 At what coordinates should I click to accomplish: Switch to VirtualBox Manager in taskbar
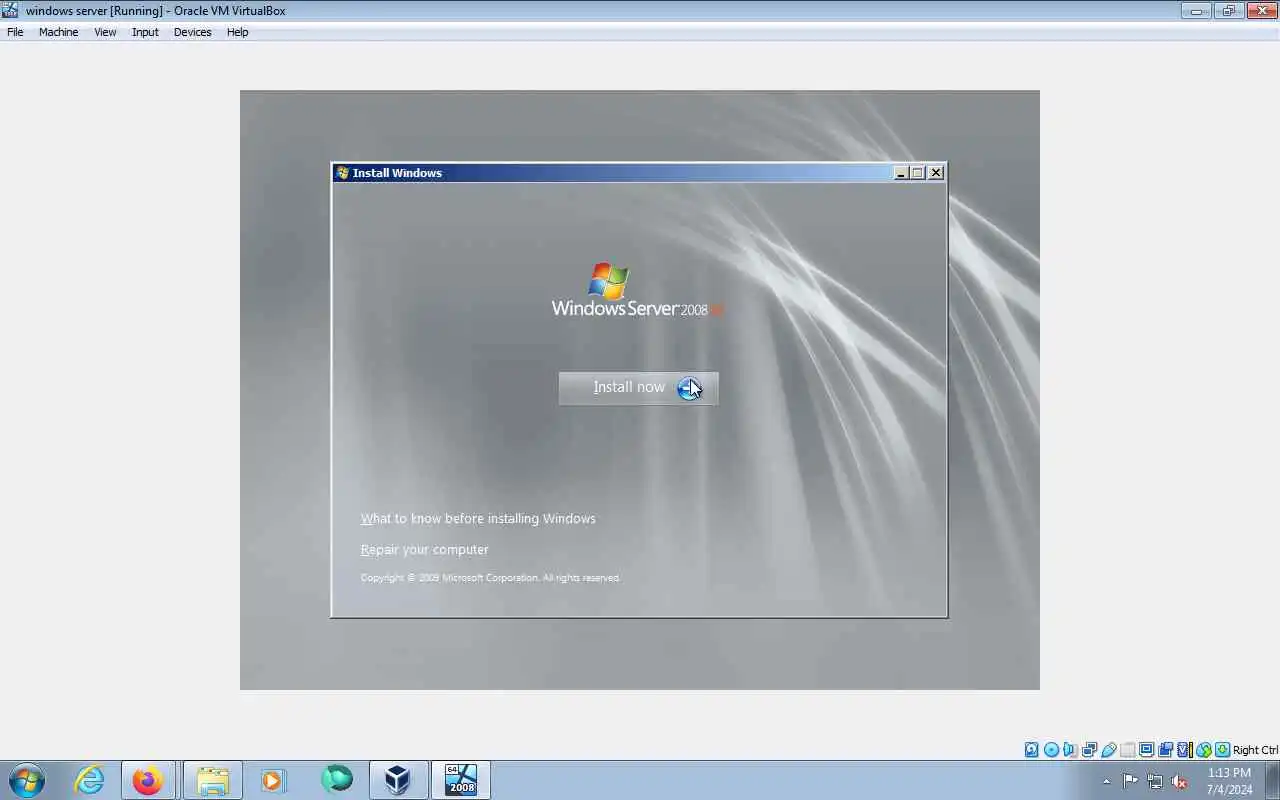click(398, 780)
